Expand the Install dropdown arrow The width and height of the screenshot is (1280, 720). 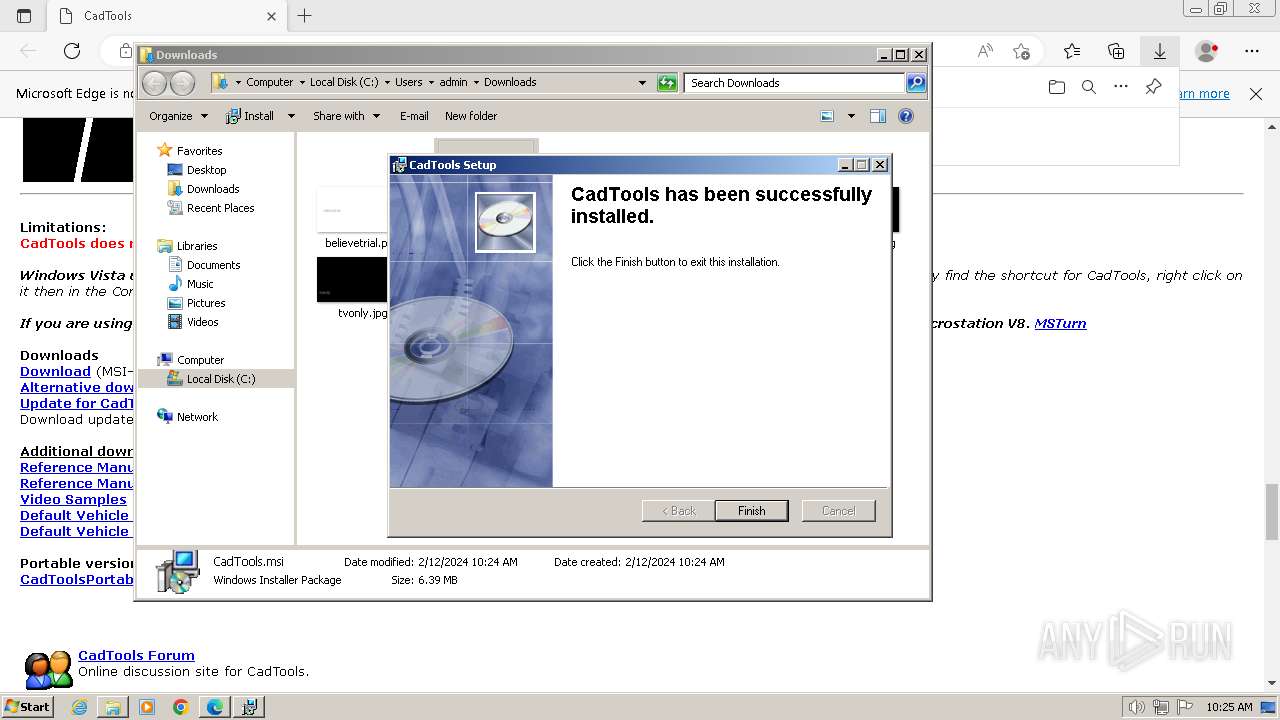pos(291,116)
